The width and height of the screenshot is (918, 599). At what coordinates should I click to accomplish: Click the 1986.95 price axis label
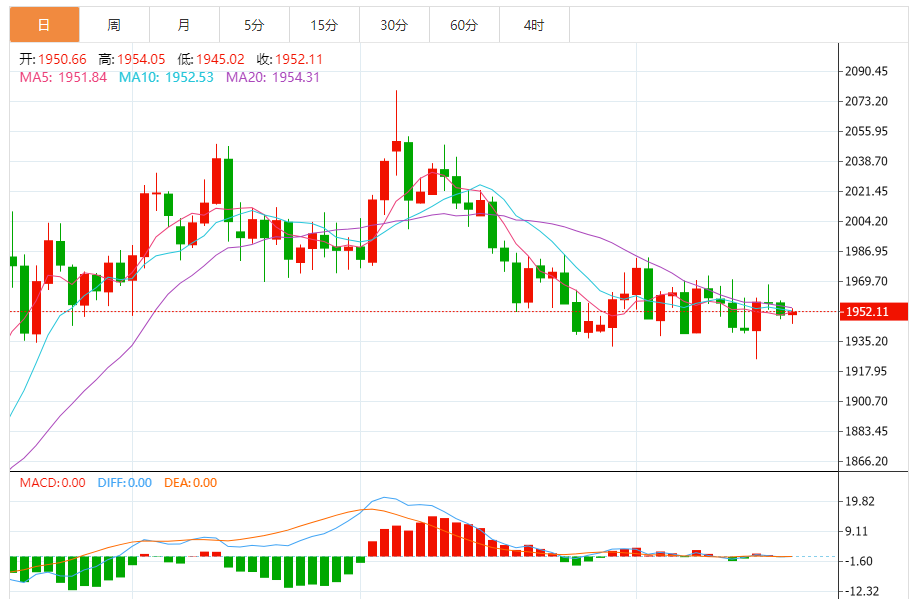click(x=866, y=251)
